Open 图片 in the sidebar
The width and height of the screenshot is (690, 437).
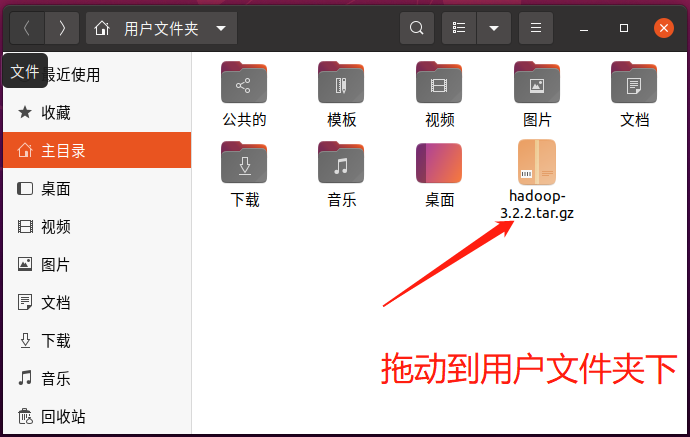click(x=97, y=264)
